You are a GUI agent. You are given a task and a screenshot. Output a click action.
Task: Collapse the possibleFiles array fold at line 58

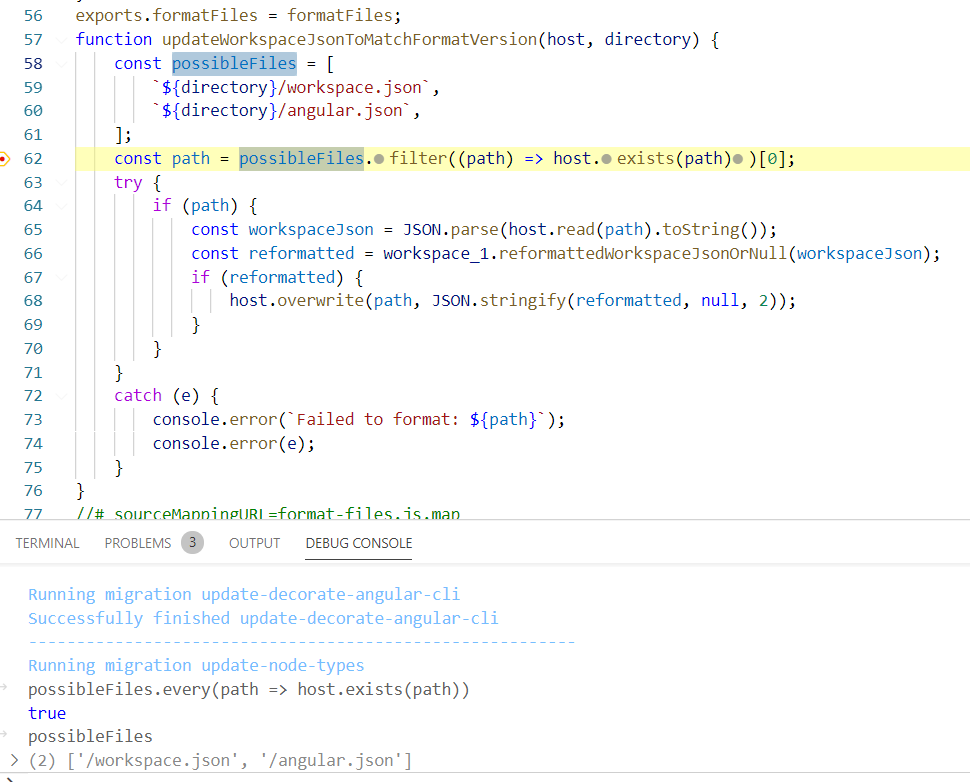(61, 64)
